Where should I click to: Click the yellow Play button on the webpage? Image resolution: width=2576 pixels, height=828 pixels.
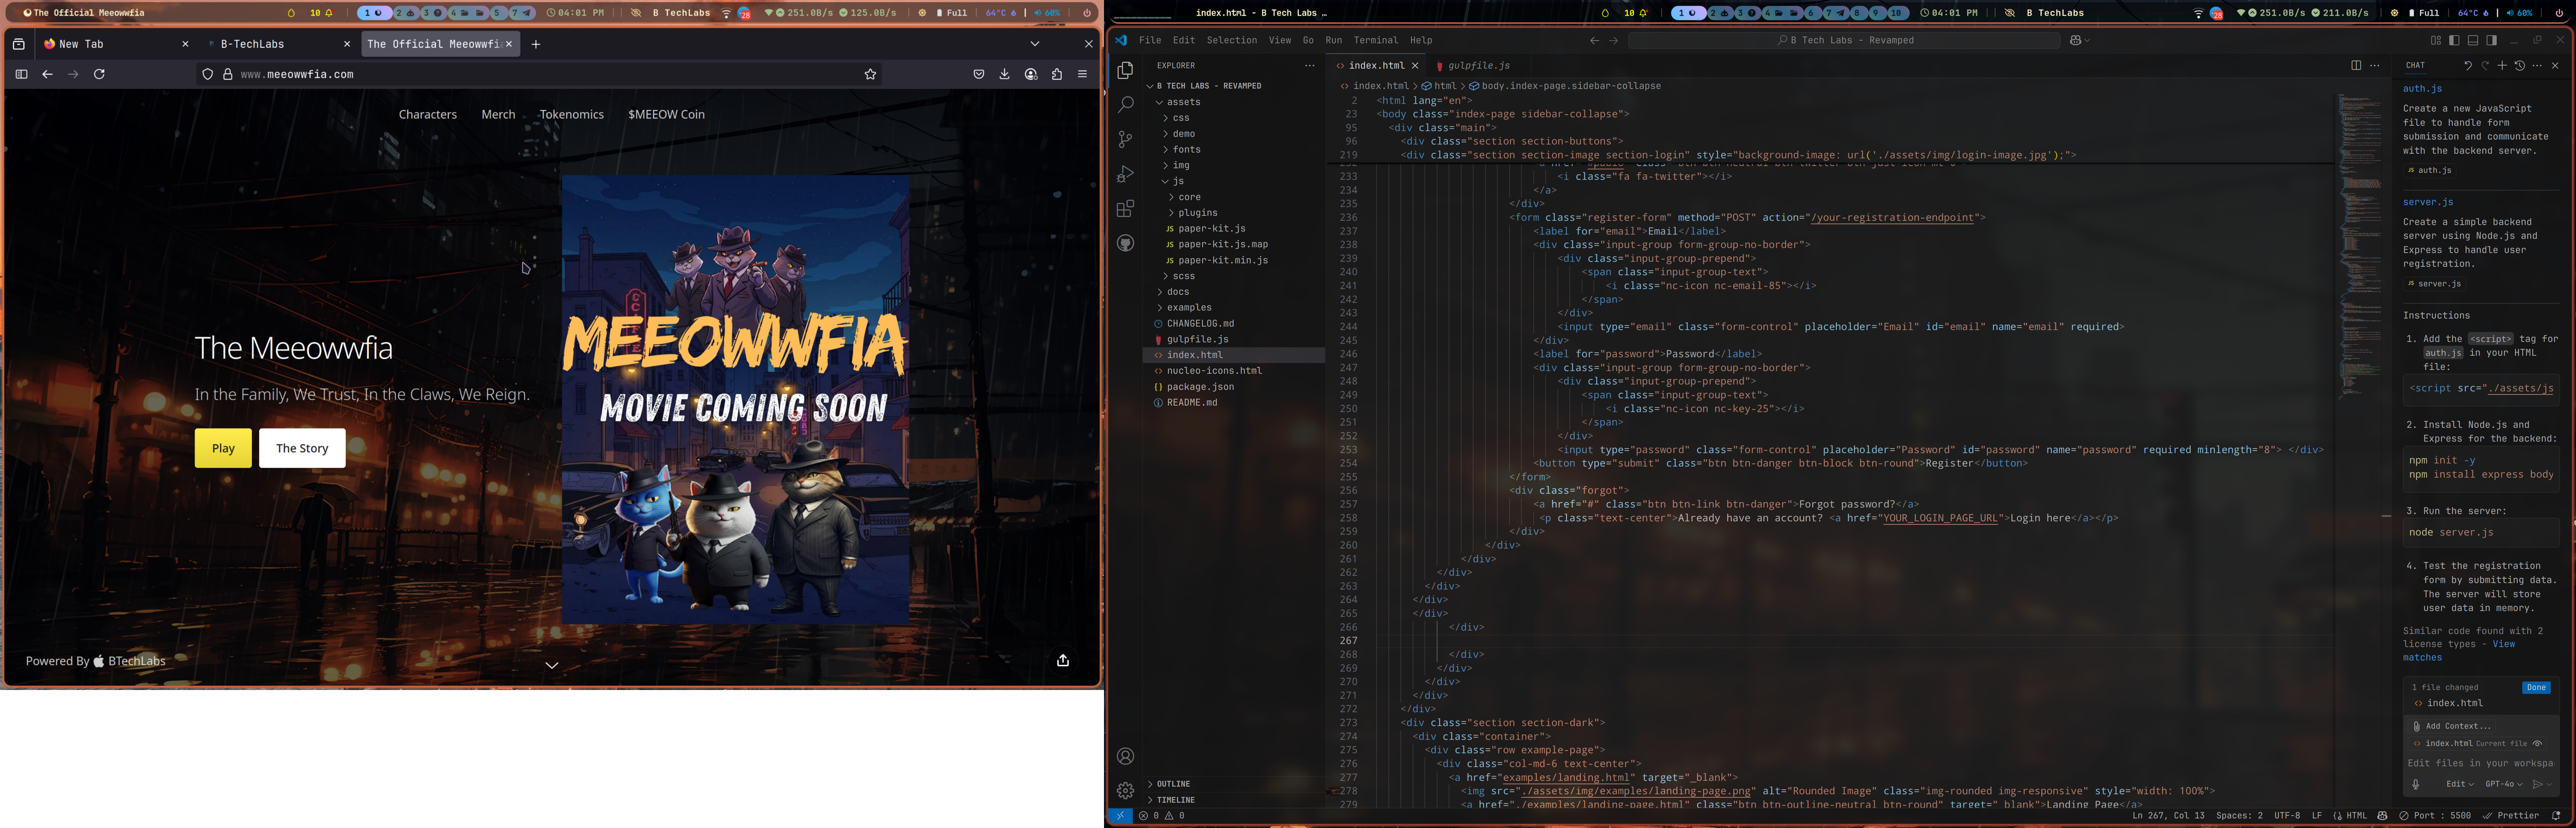coord(223,448)
